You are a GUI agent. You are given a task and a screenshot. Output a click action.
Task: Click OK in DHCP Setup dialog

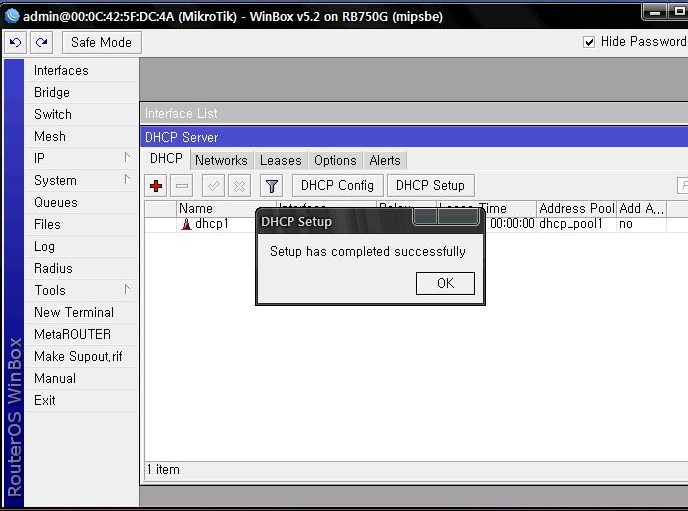pyautogui.click(x=445, y=283)
